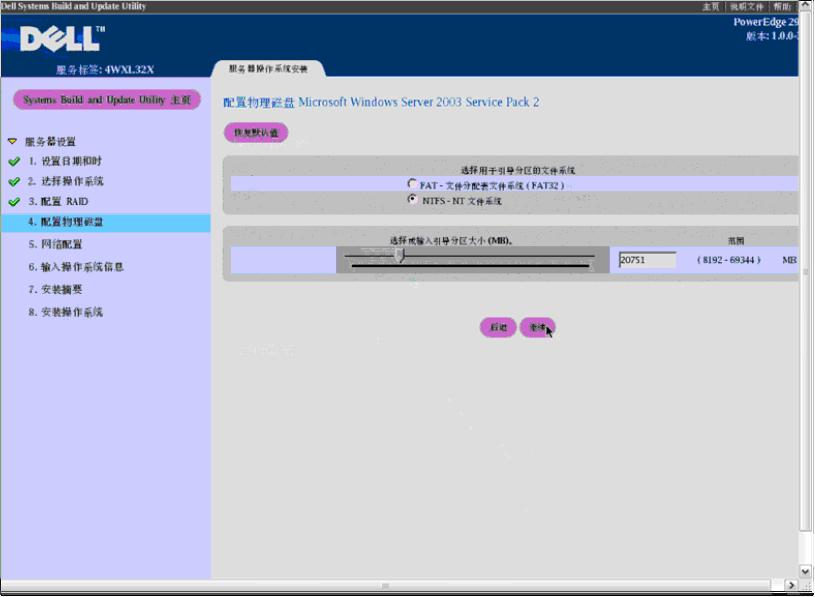
Task: Go to step 5. 网络配置
Action: pos(55,244)
